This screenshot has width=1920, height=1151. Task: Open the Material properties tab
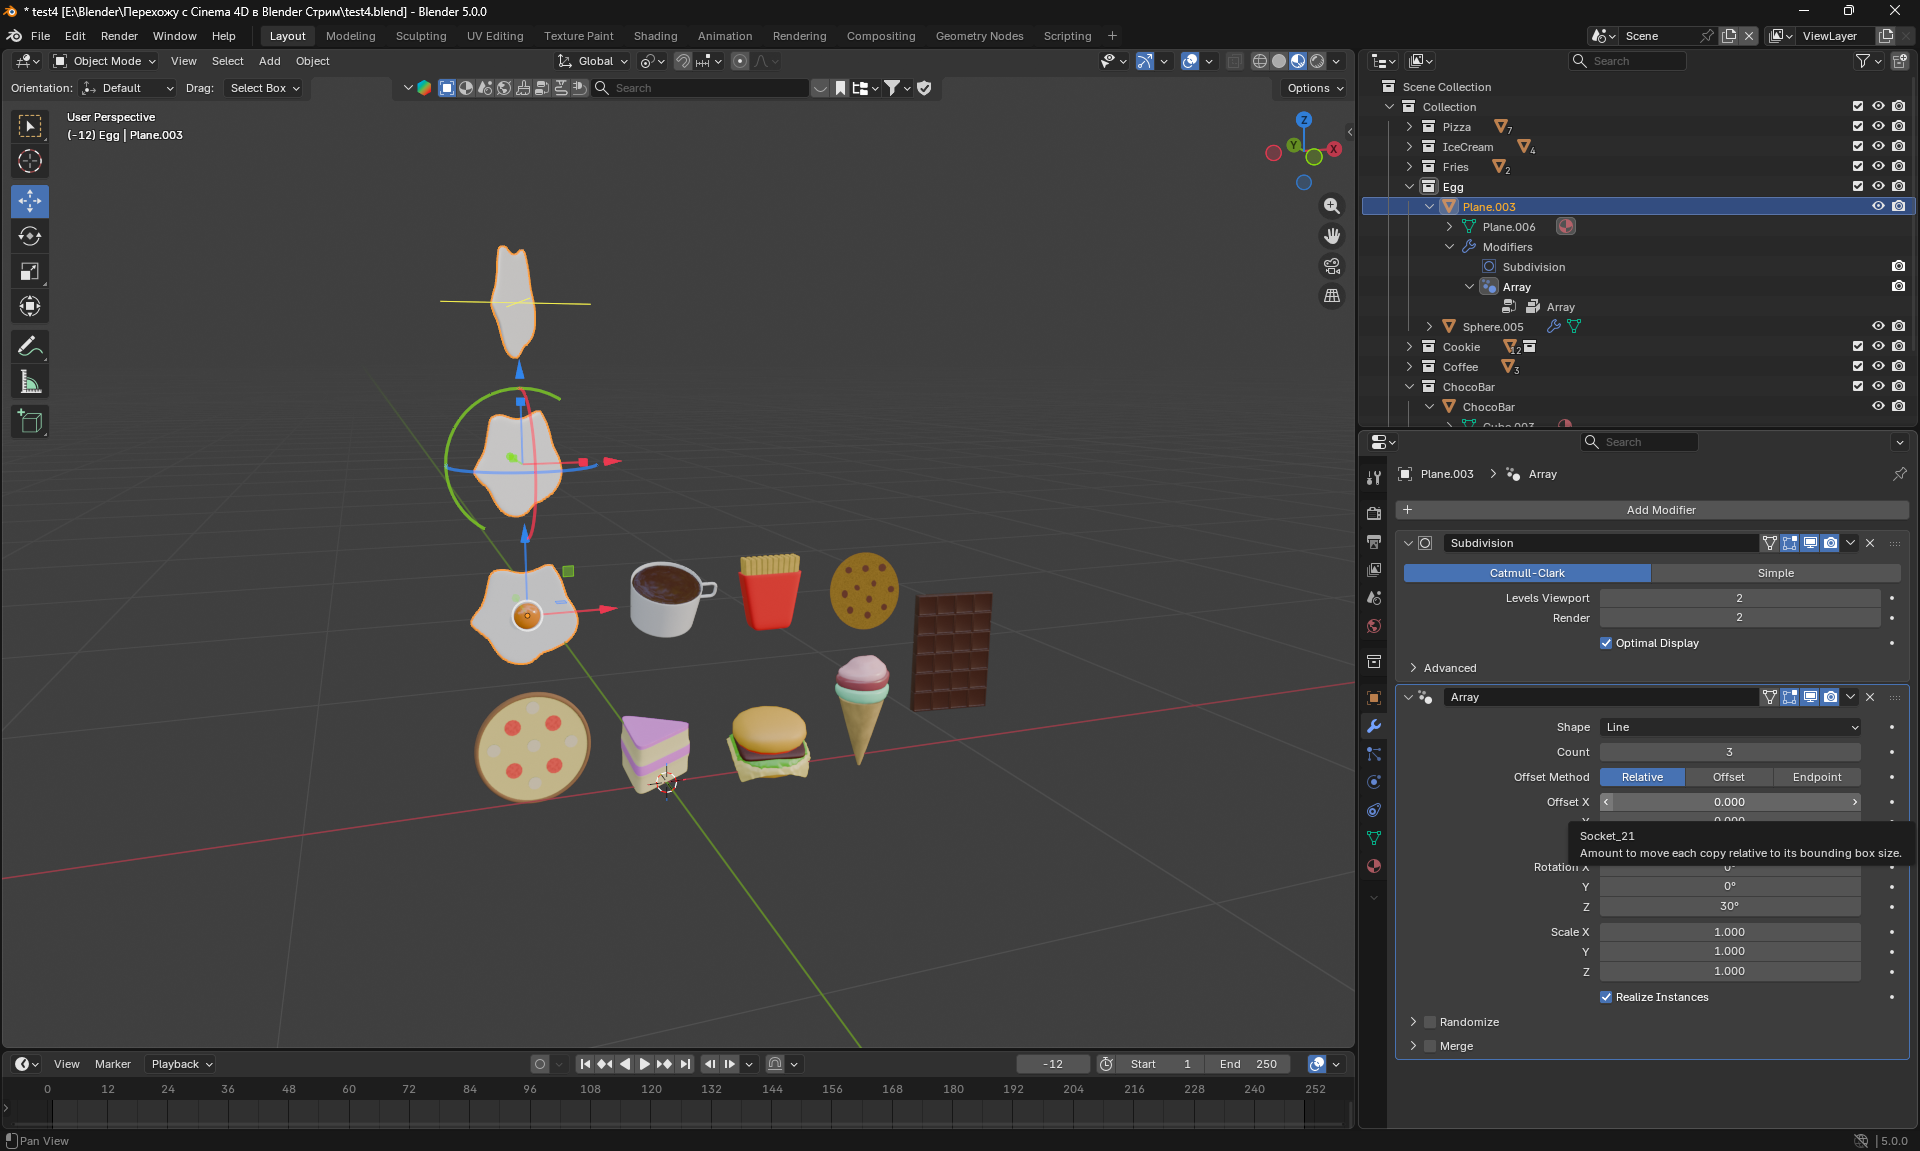point(1374,866)
